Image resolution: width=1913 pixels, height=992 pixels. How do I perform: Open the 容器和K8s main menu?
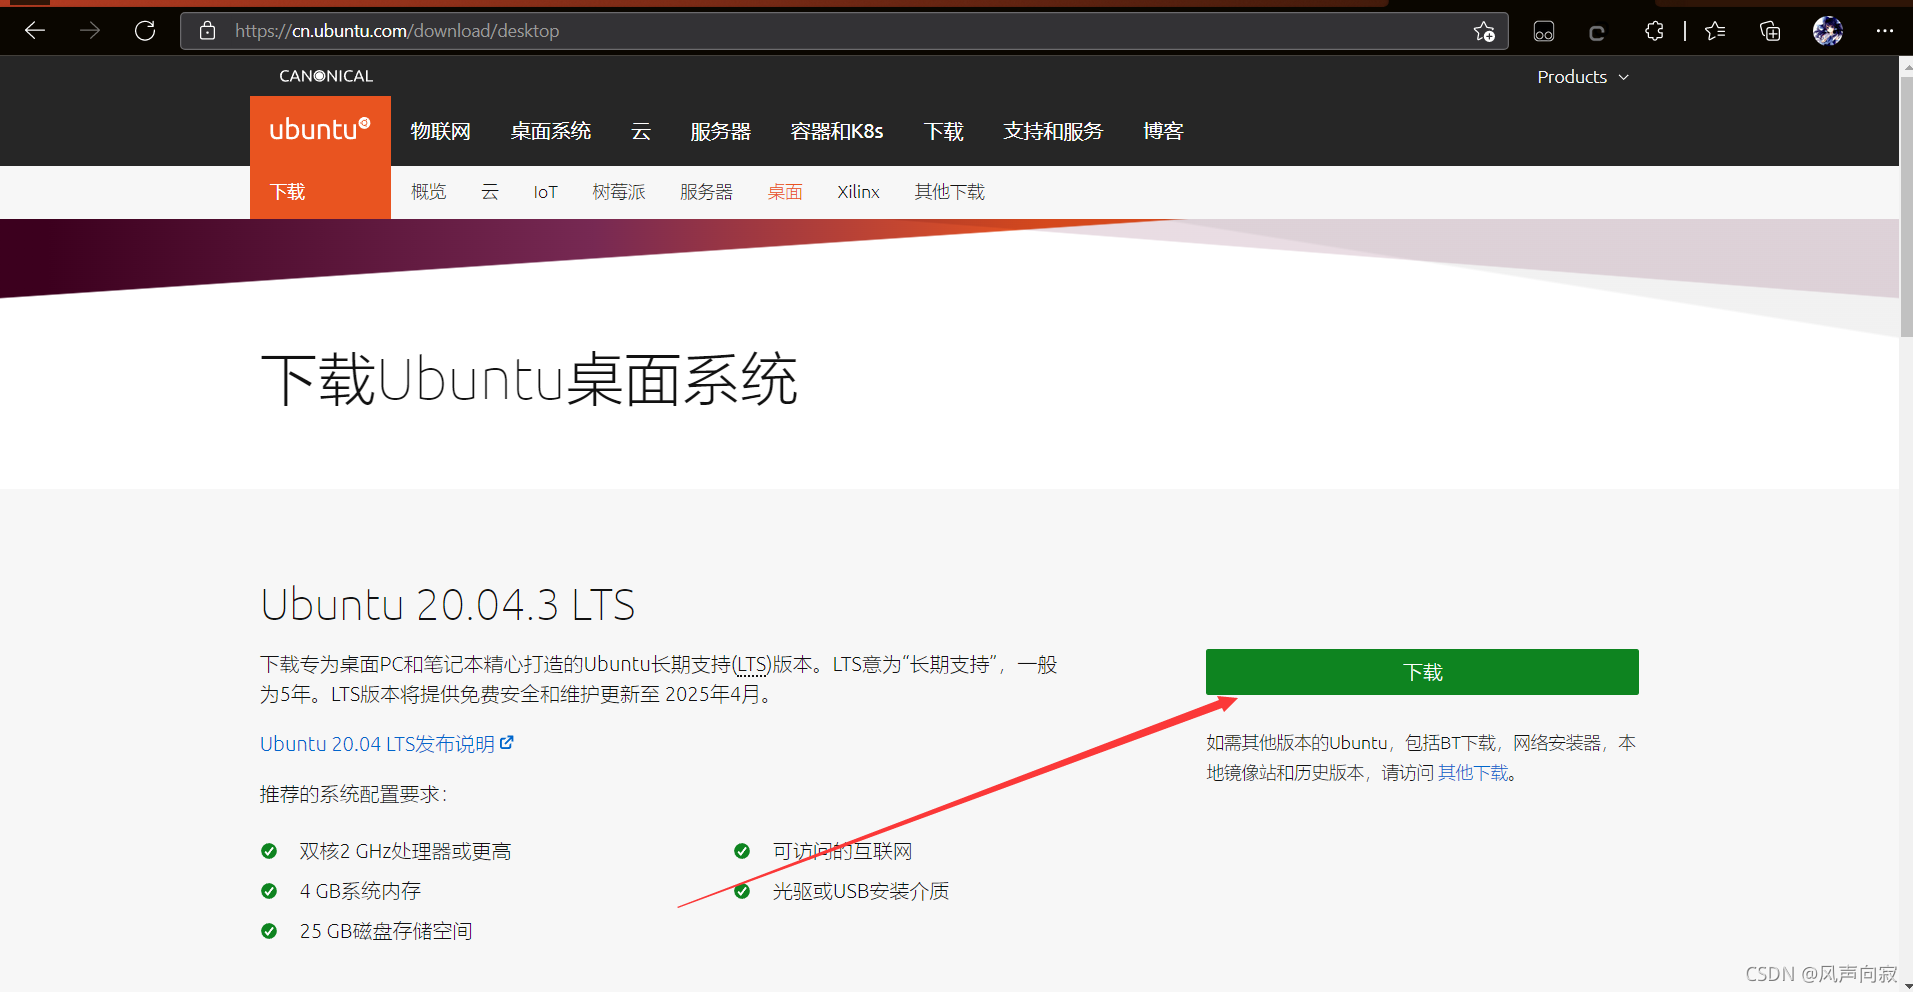(x=837, y=131)
